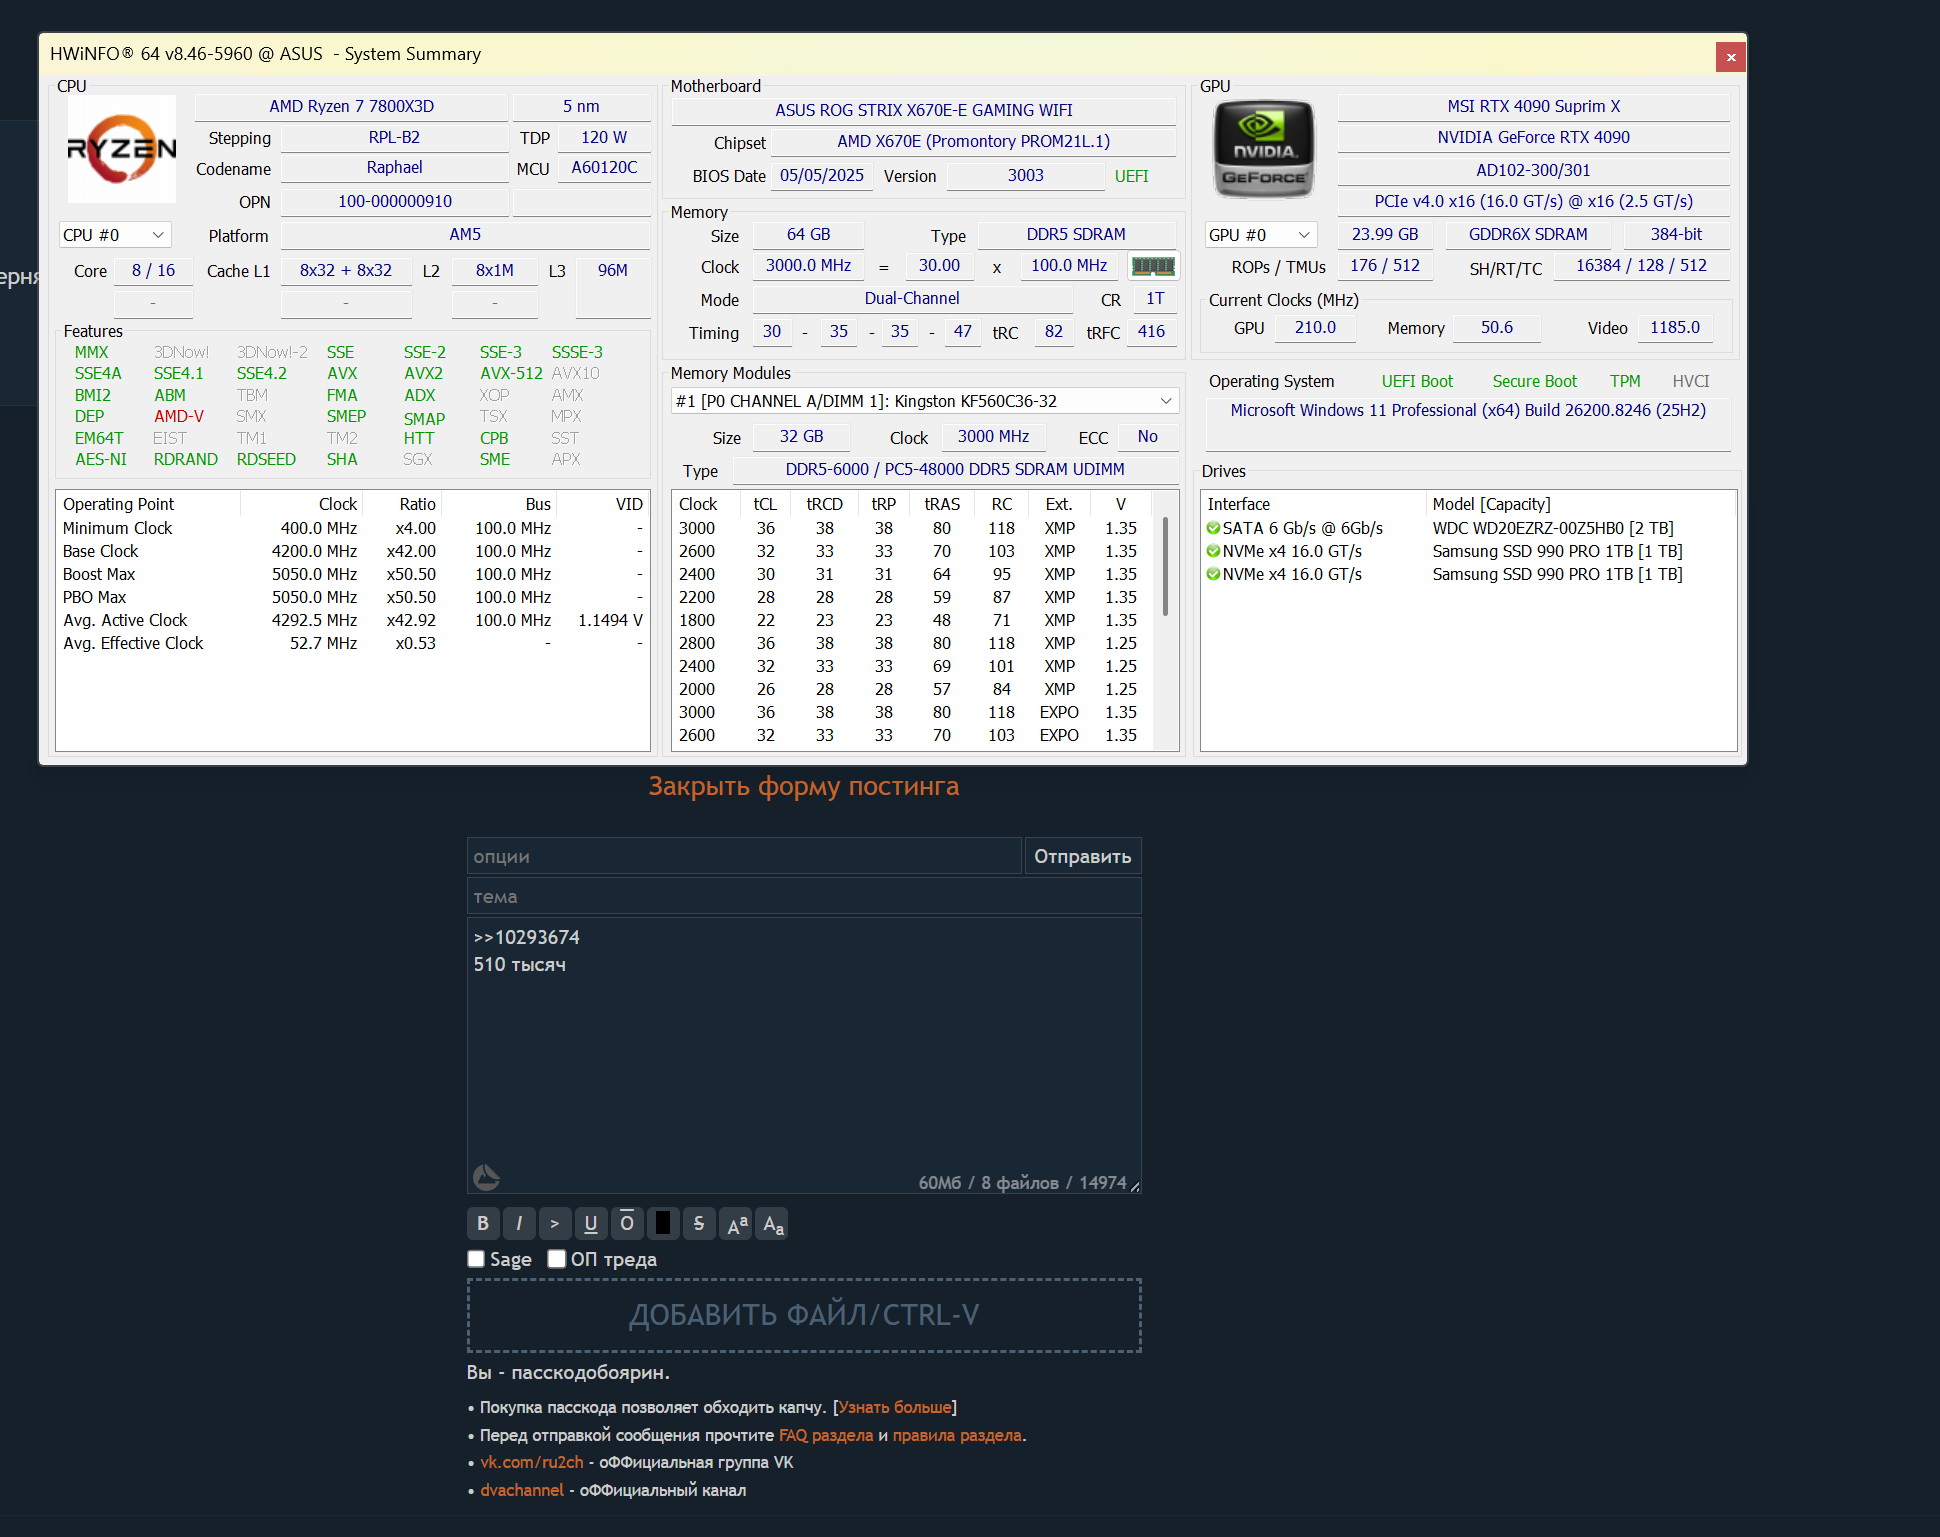Select the Avg. Active Clock row

(352, 620)
